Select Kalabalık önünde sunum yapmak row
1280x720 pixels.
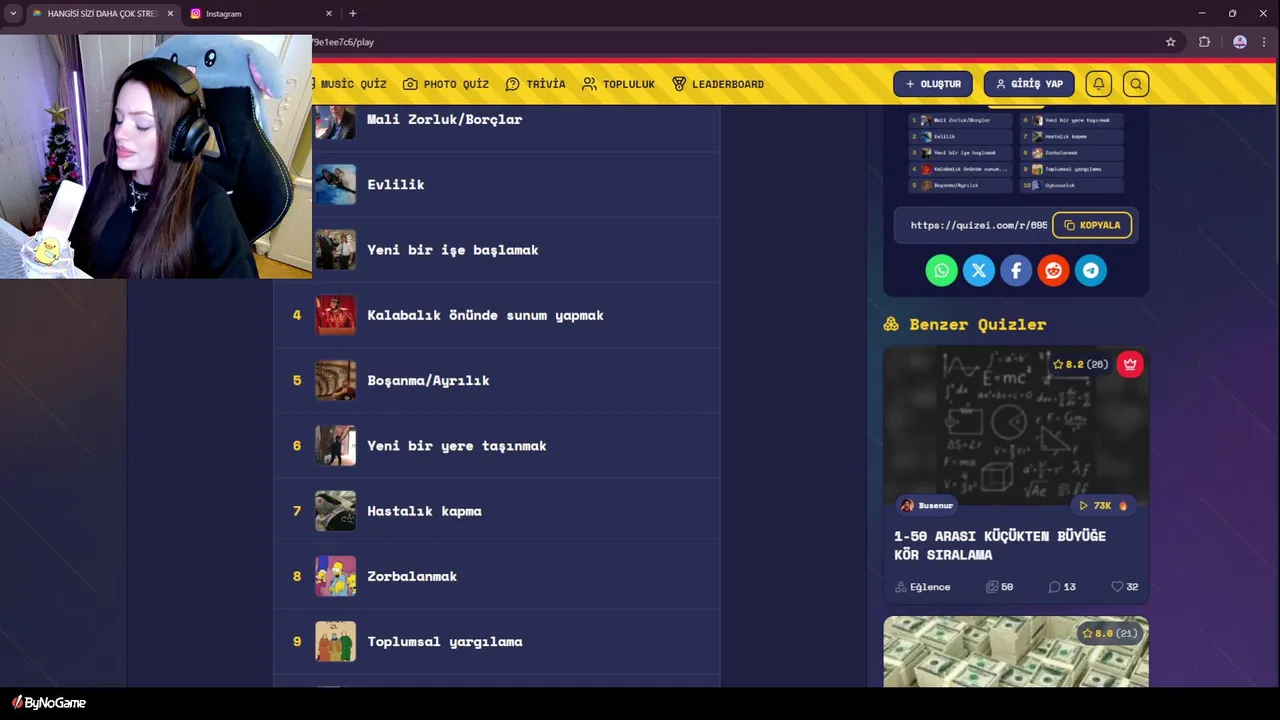[497, 315]
